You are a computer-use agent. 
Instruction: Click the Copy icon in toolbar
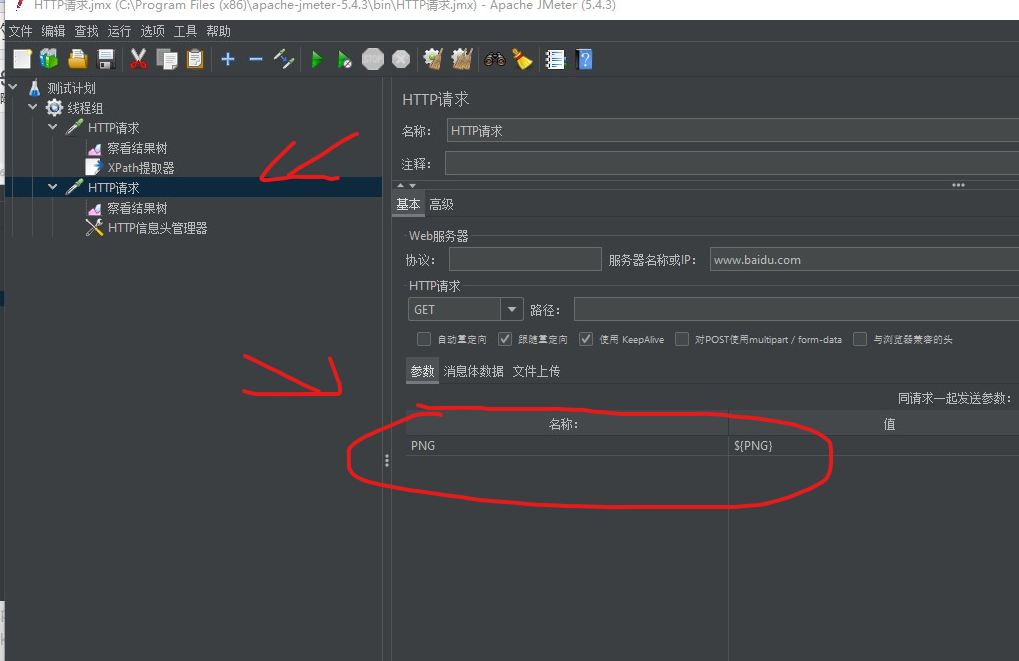pyautogui.click(x=166, y=59)
